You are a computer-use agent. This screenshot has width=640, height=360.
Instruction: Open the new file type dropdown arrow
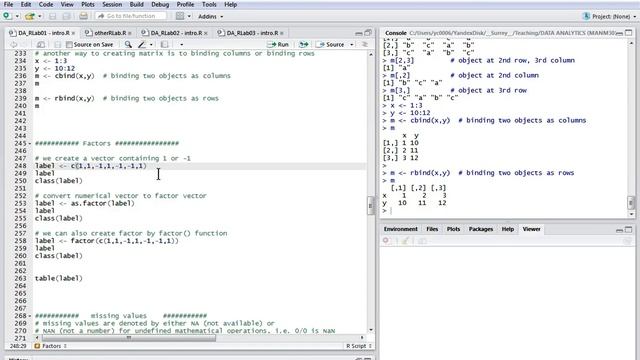point(17,16)
